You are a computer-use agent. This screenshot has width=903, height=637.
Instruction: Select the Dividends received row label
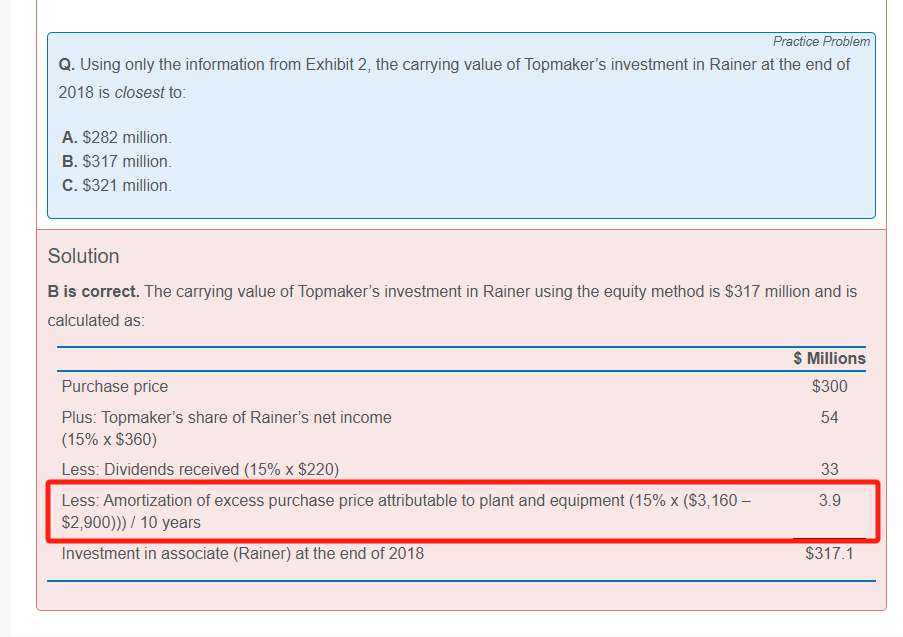pyautogui.click(x=200, y=469)
